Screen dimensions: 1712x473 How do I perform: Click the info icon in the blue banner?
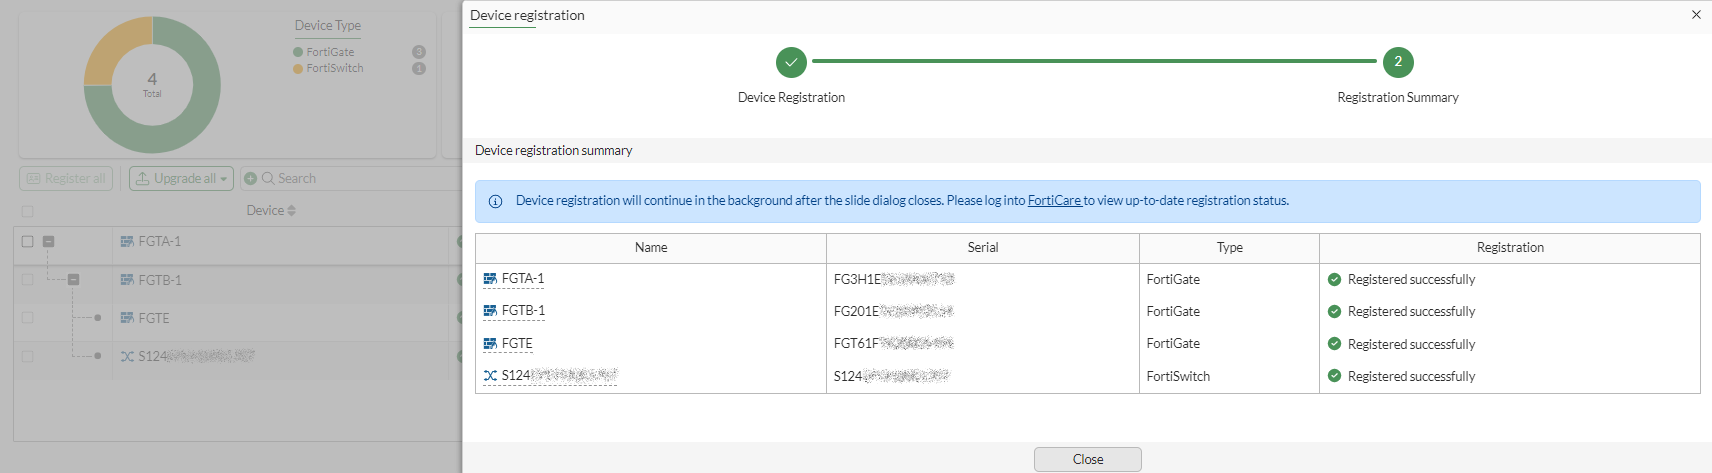coord(495,201)
